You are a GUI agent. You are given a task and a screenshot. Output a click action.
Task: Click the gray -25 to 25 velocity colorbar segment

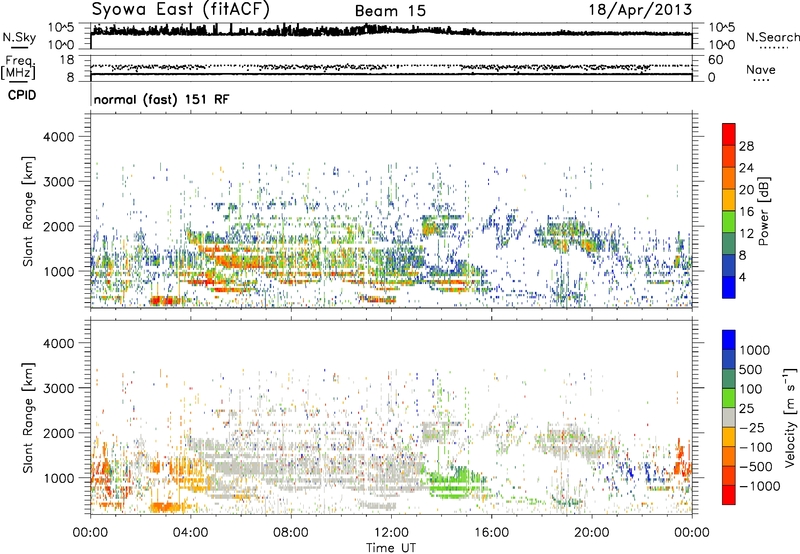tap(729, 417)
